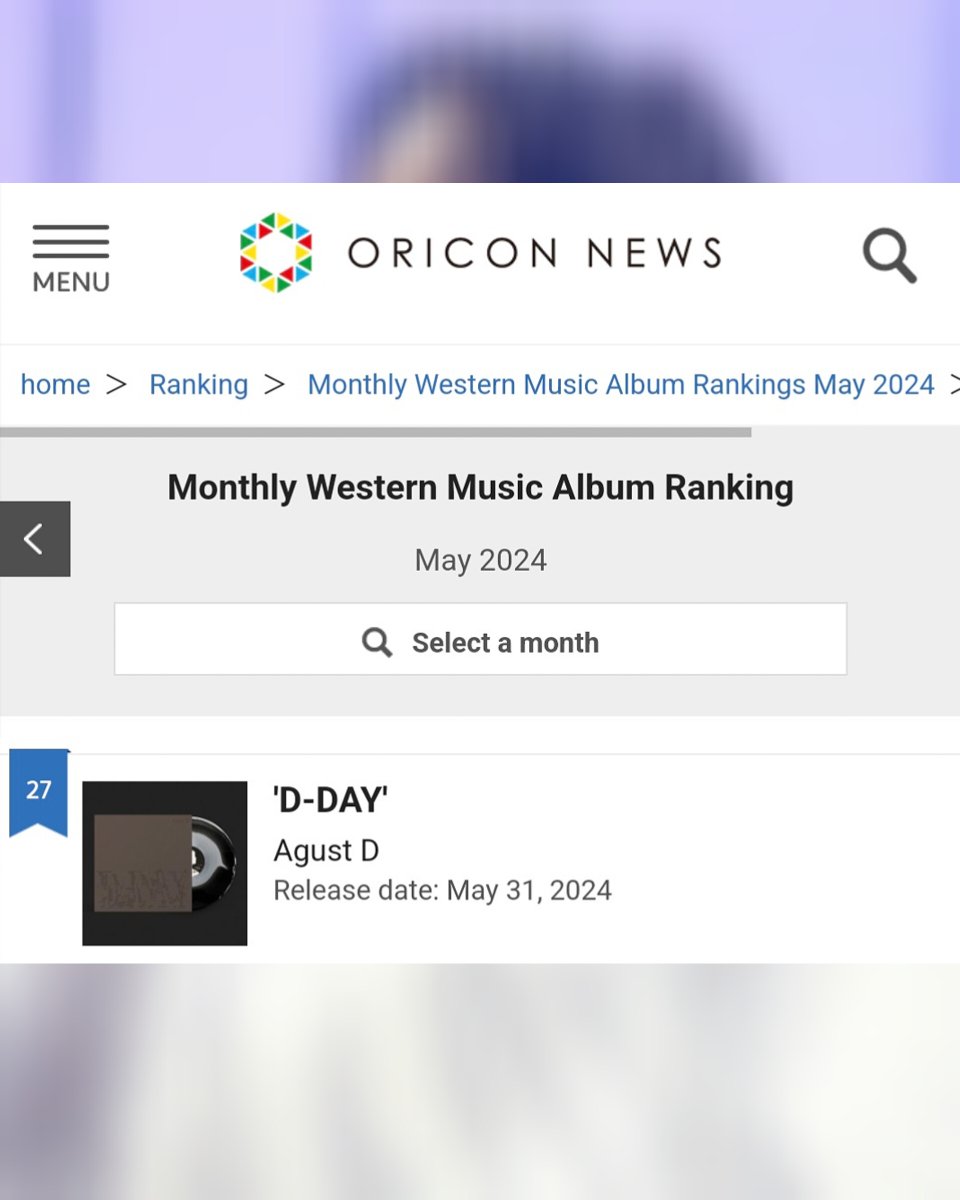Open the Ranking breadcrumb link
960x1200 pixels.
click(199, 384)
